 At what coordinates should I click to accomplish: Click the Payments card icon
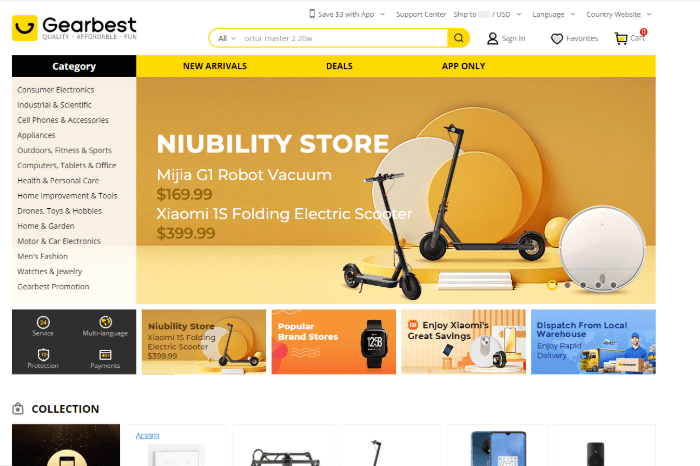coord(105,355)
